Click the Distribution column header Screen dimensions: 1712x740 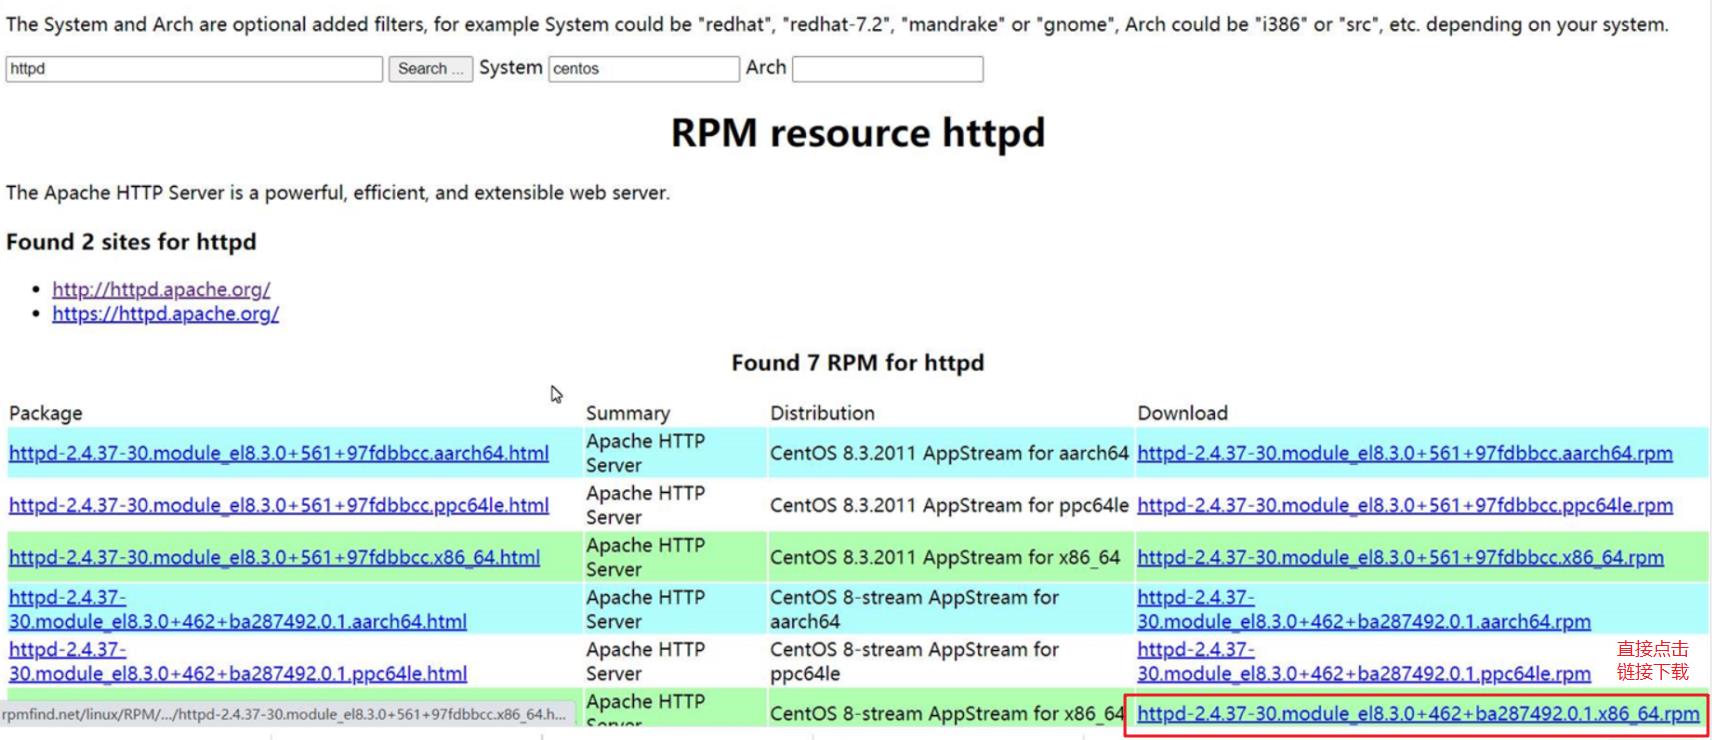click(822, 413)
